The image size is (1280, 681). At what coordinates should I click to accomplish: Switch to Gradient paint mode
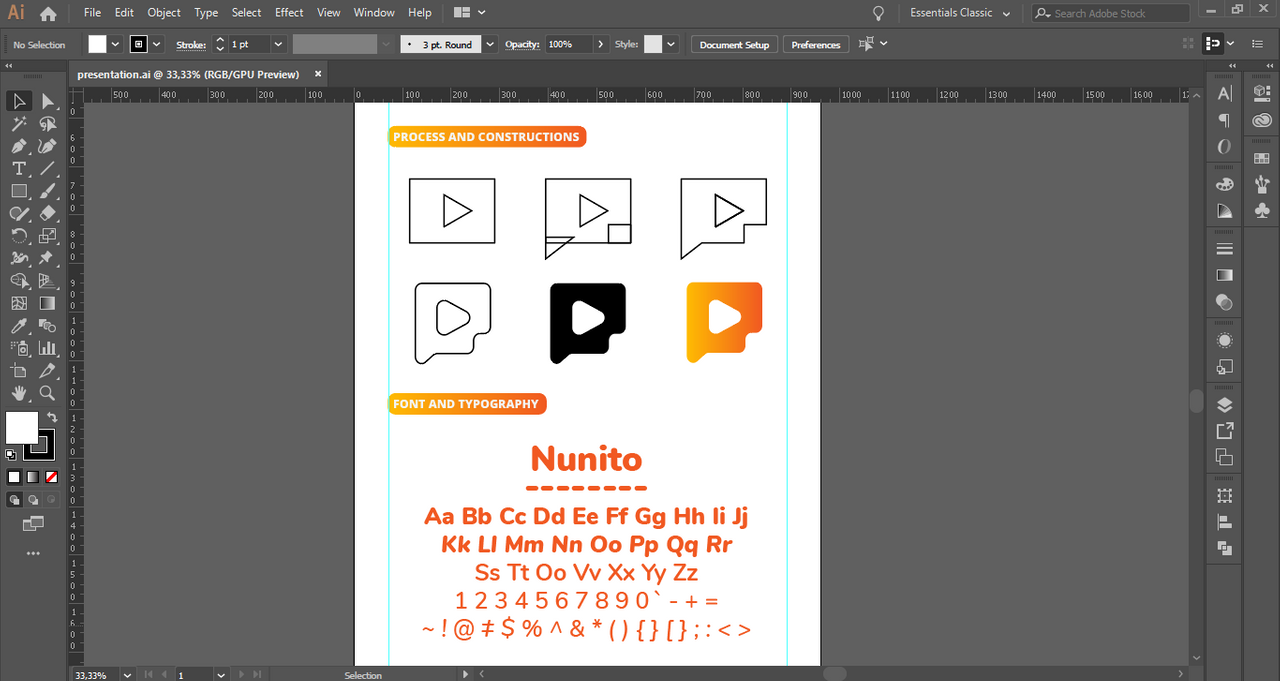click(33, 477)
